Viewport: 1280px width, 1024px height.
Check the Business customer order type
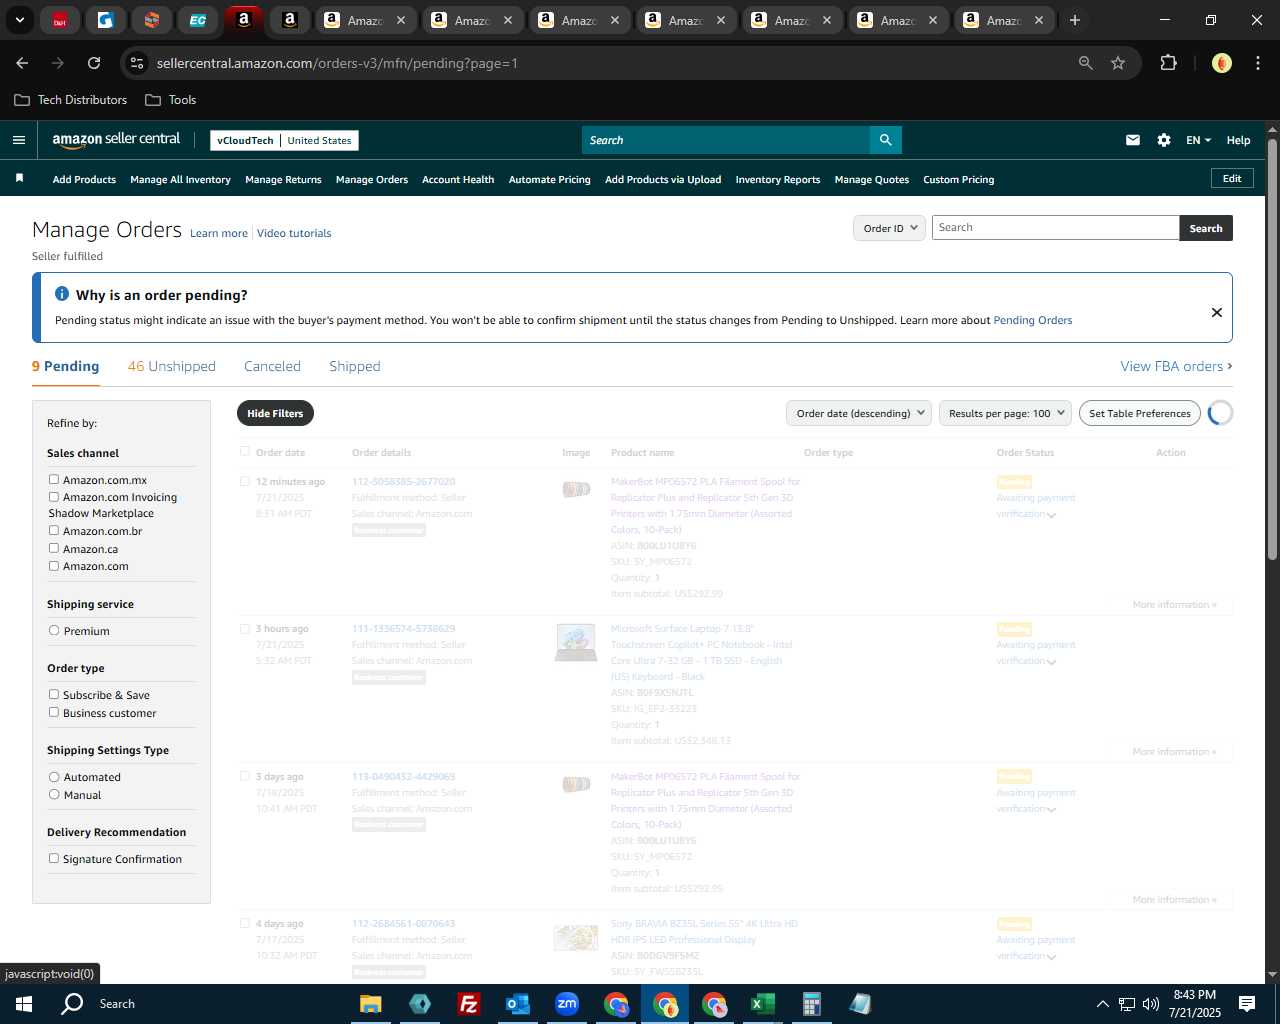54,712
